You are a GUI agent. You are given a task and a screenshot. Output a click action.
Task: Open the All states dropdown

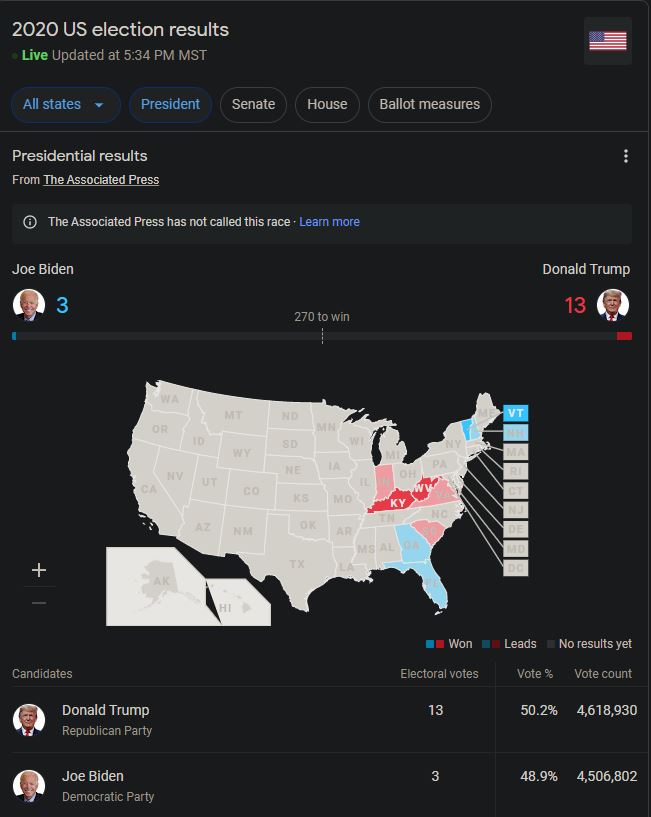point(65,104)
